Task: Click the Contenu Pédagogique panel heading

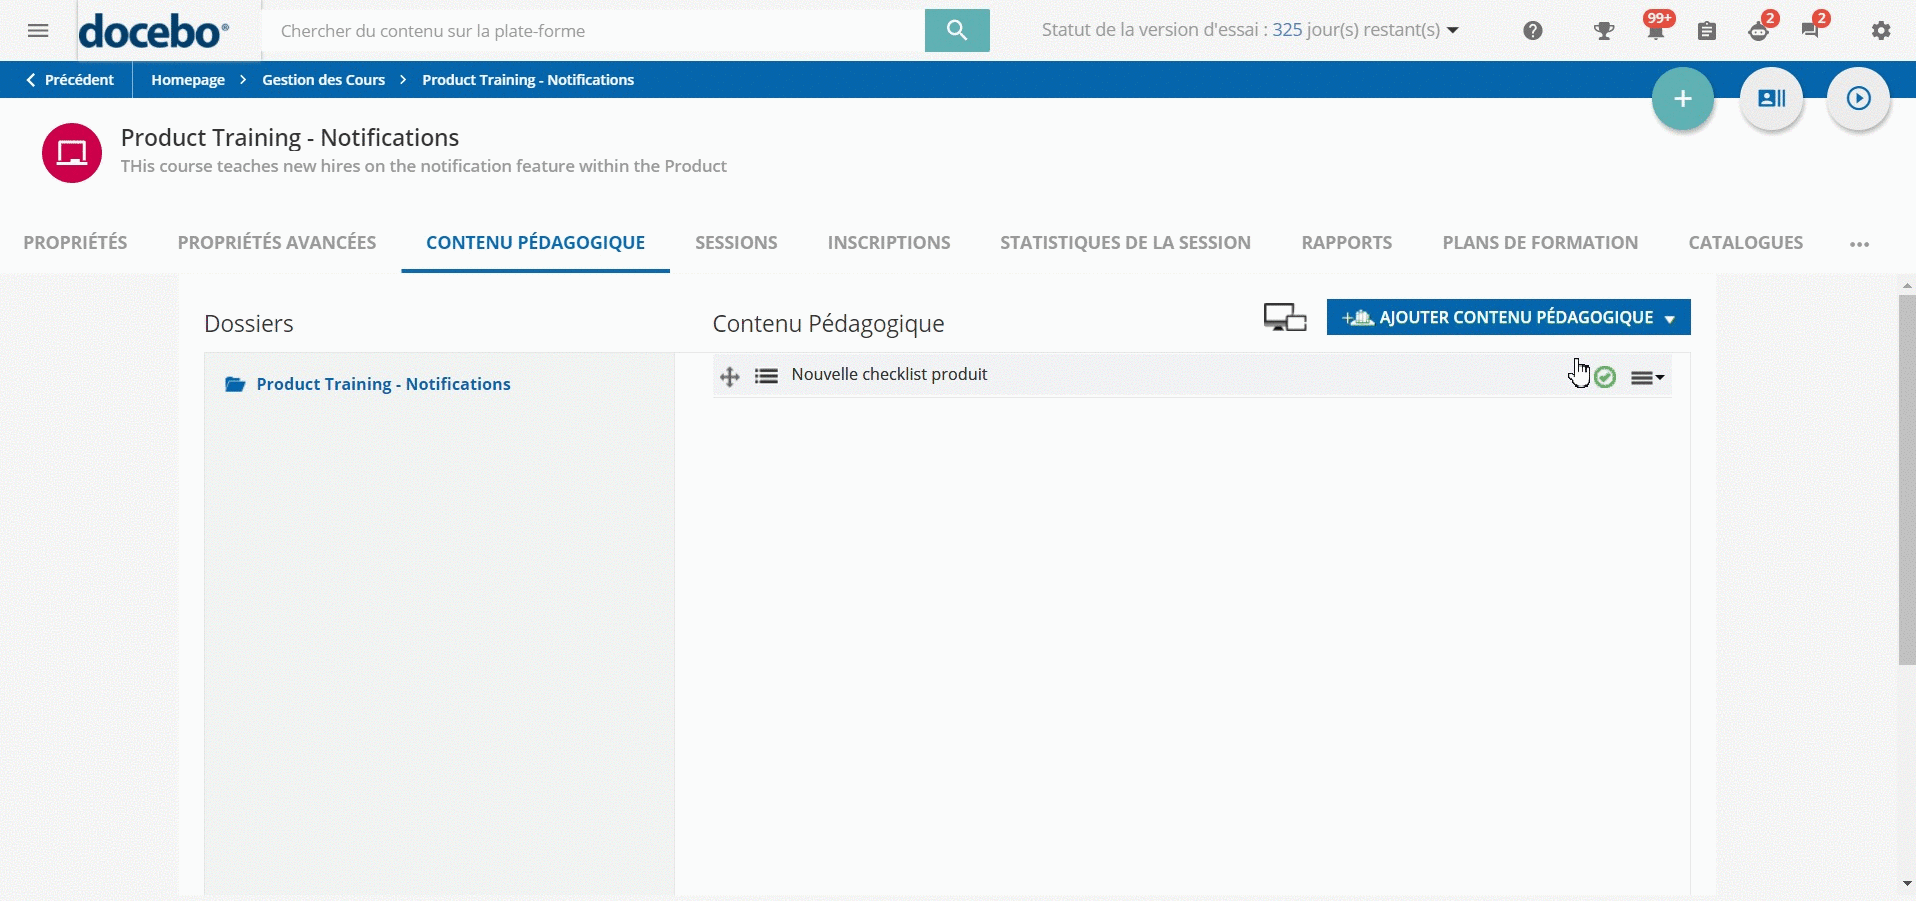Action: tap(828, 324)
